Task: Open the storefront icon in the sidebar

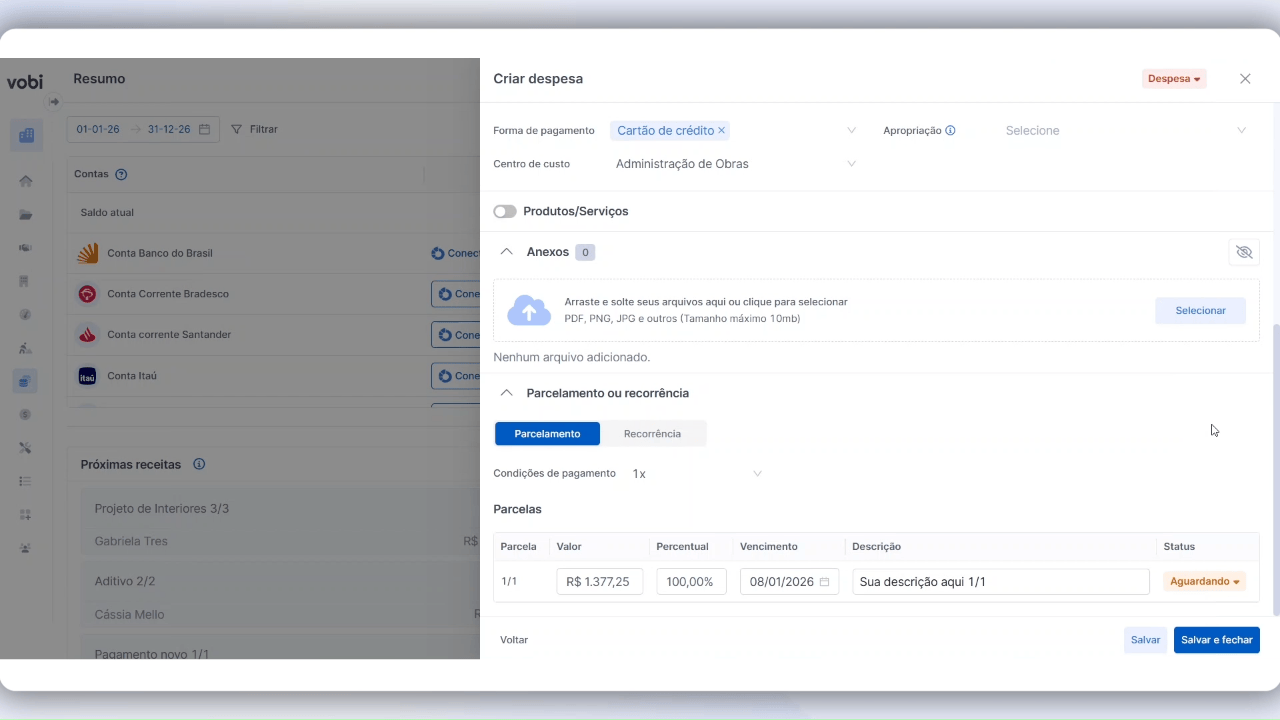Action: tap(26, 281)
